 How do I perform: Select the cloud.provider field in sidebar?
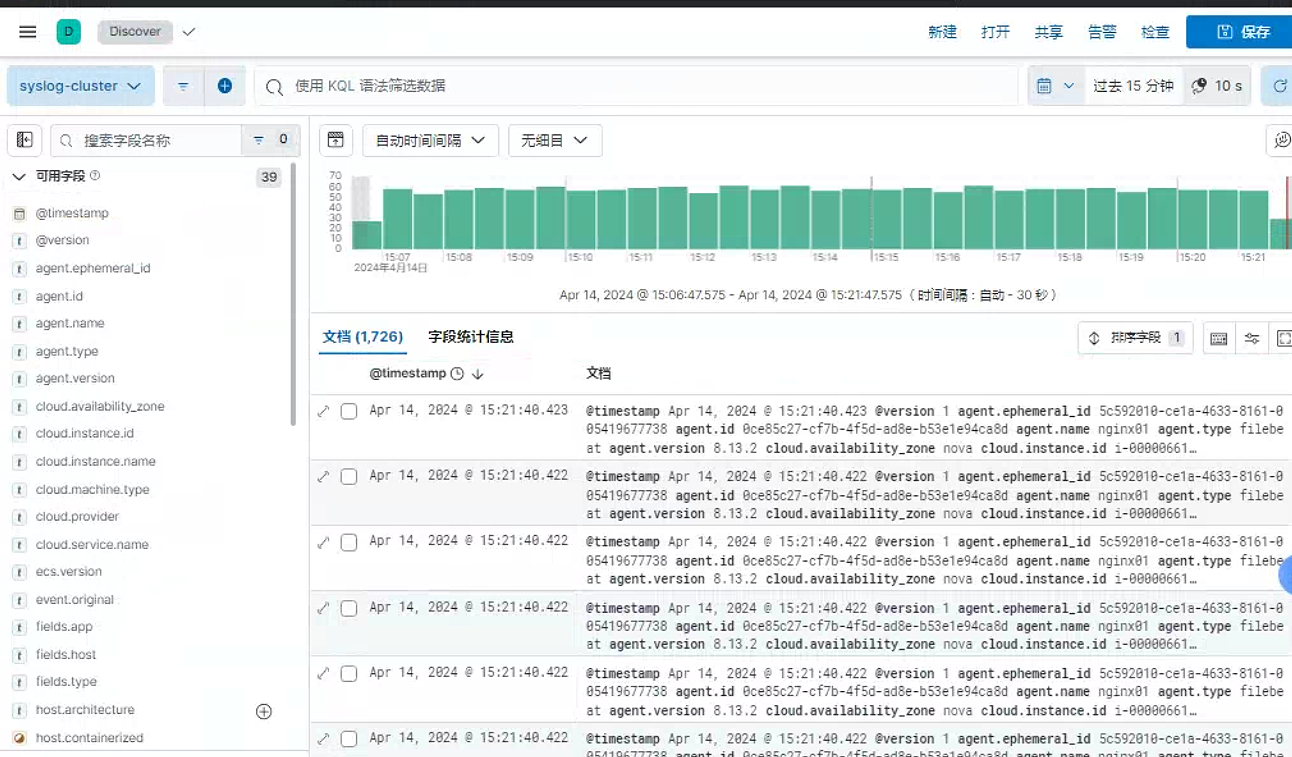(77, 516)
